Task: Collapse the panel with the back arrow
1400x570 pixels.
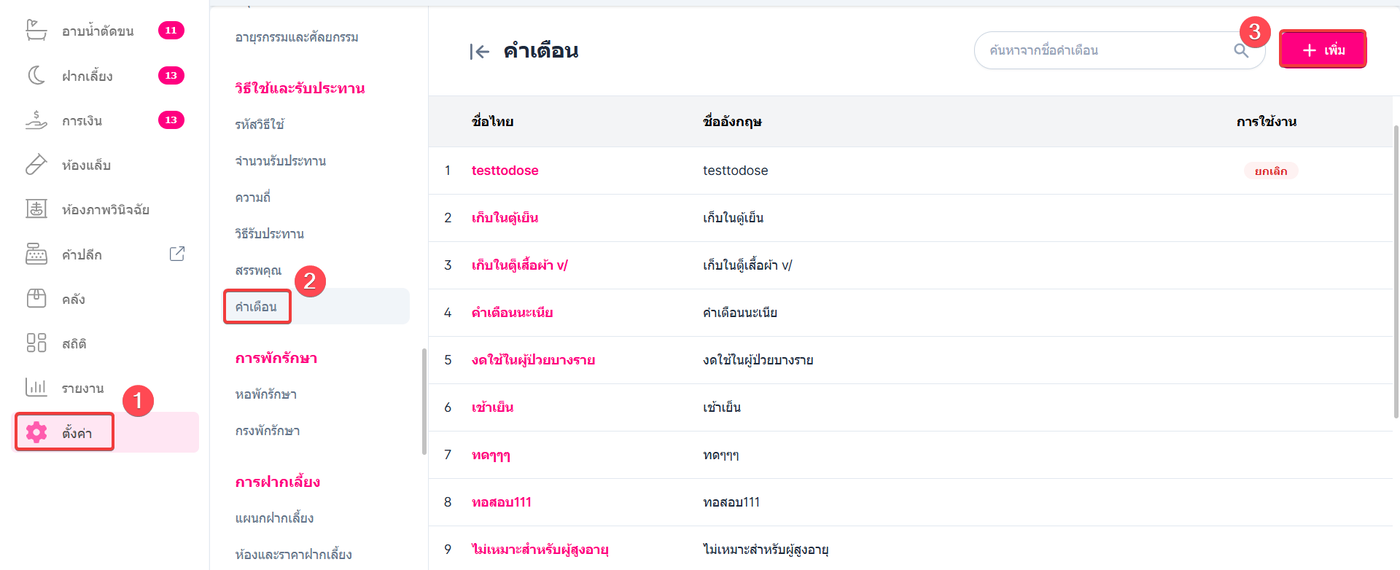Action: [x=480, y=52]
